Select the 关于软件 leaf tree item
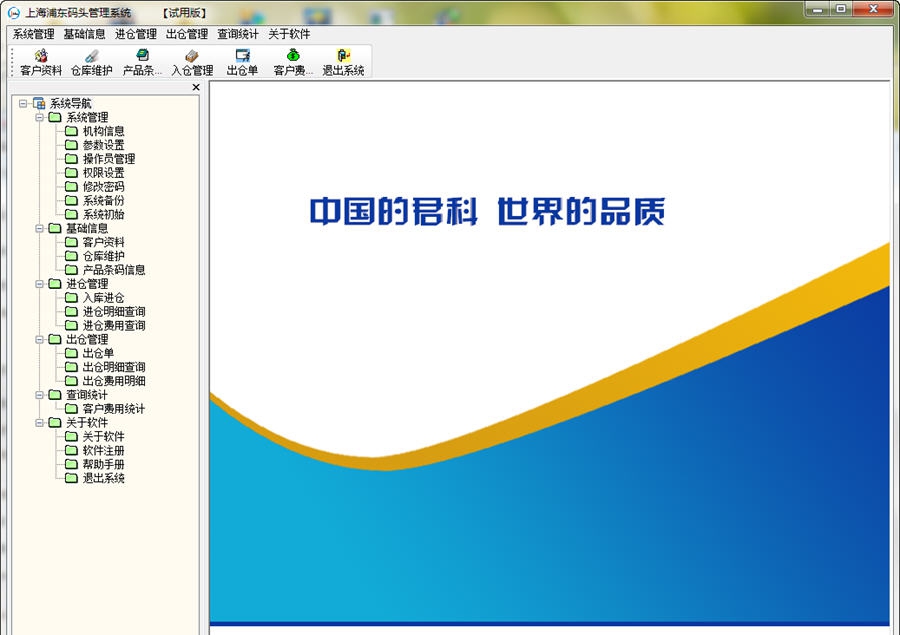 103,436
